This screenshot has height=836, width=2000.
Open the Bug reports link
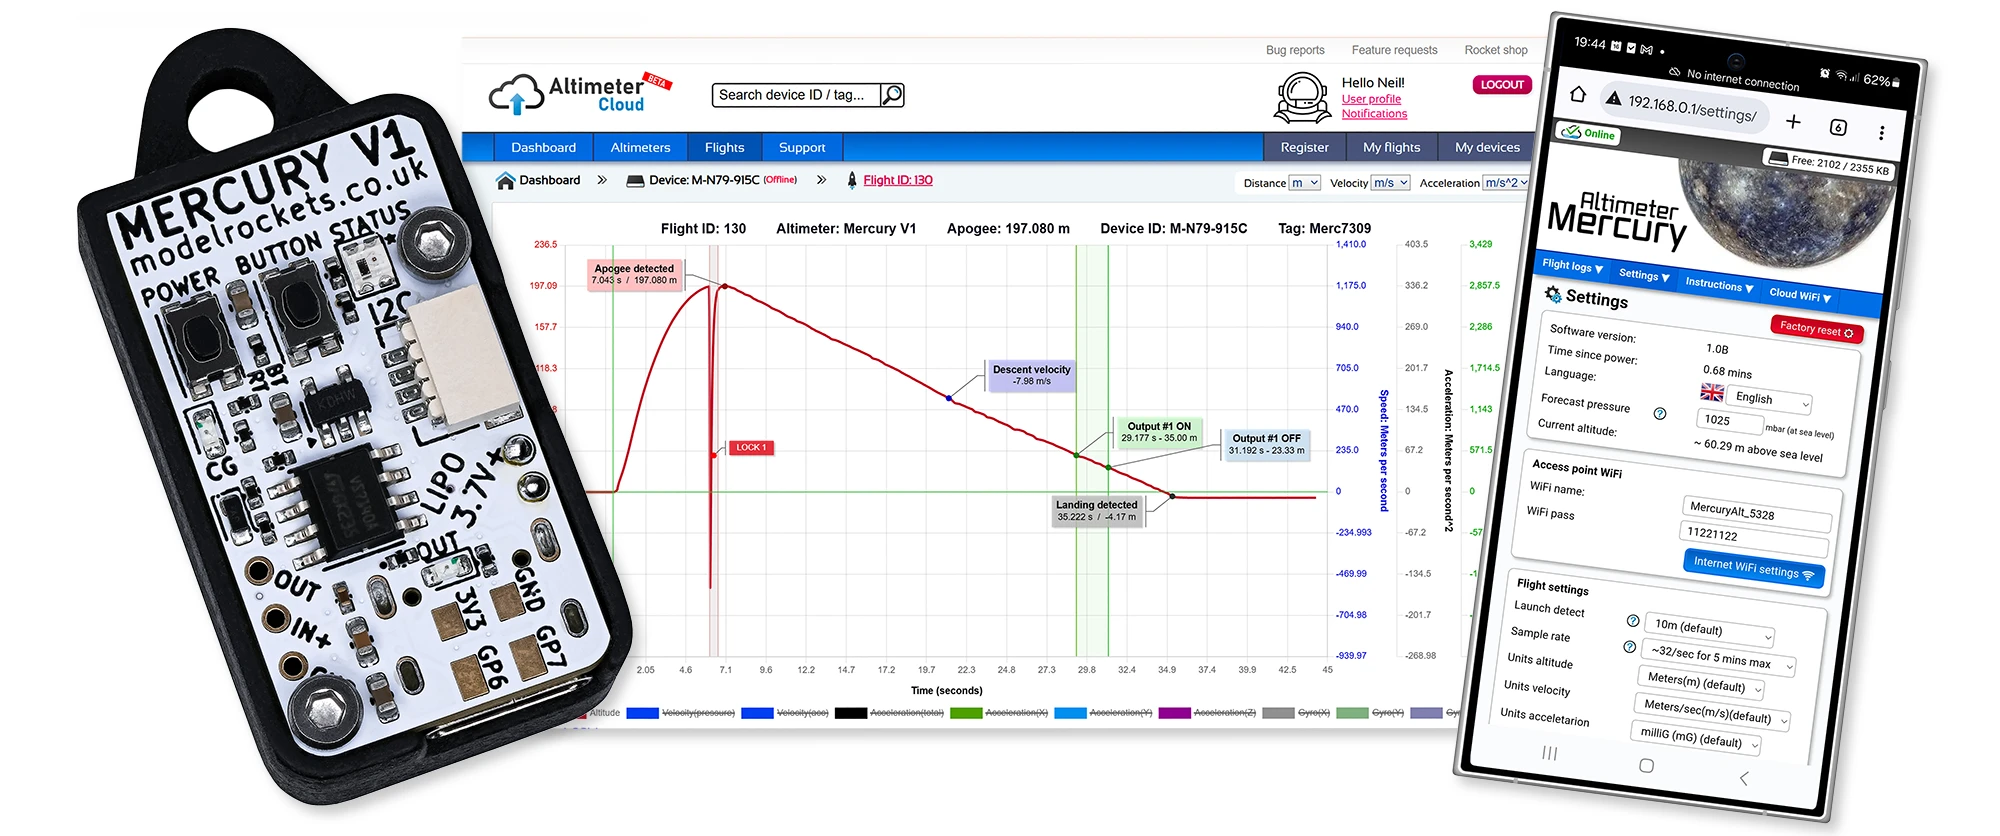pos(1295,50)
